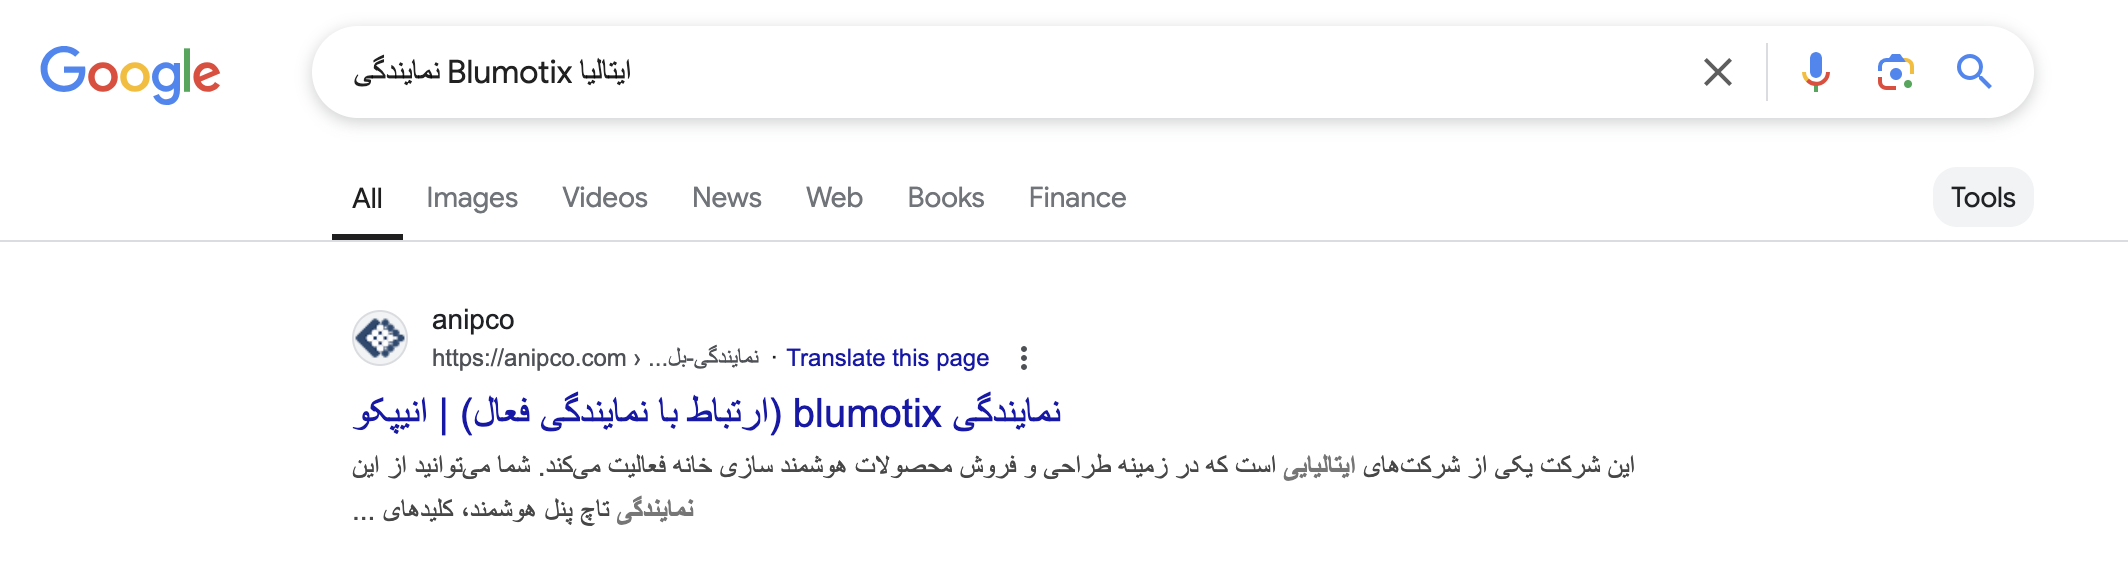Click the anipco site favicon
This screenshot has height=570, width=2128.
point(380,338)
